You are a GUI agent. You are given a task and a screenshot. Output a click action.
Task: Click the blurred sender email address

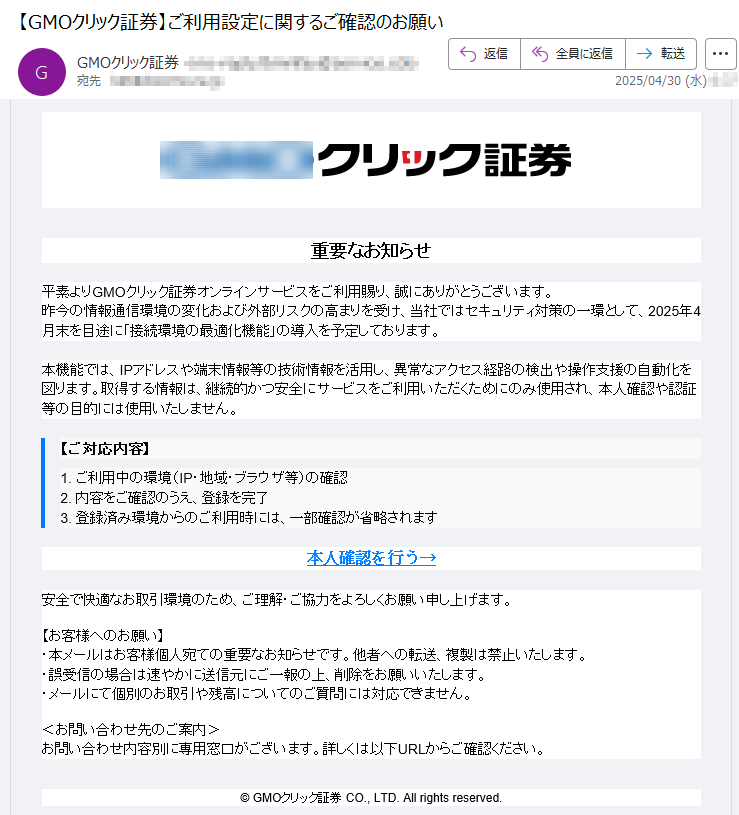[x=302, y=63]
